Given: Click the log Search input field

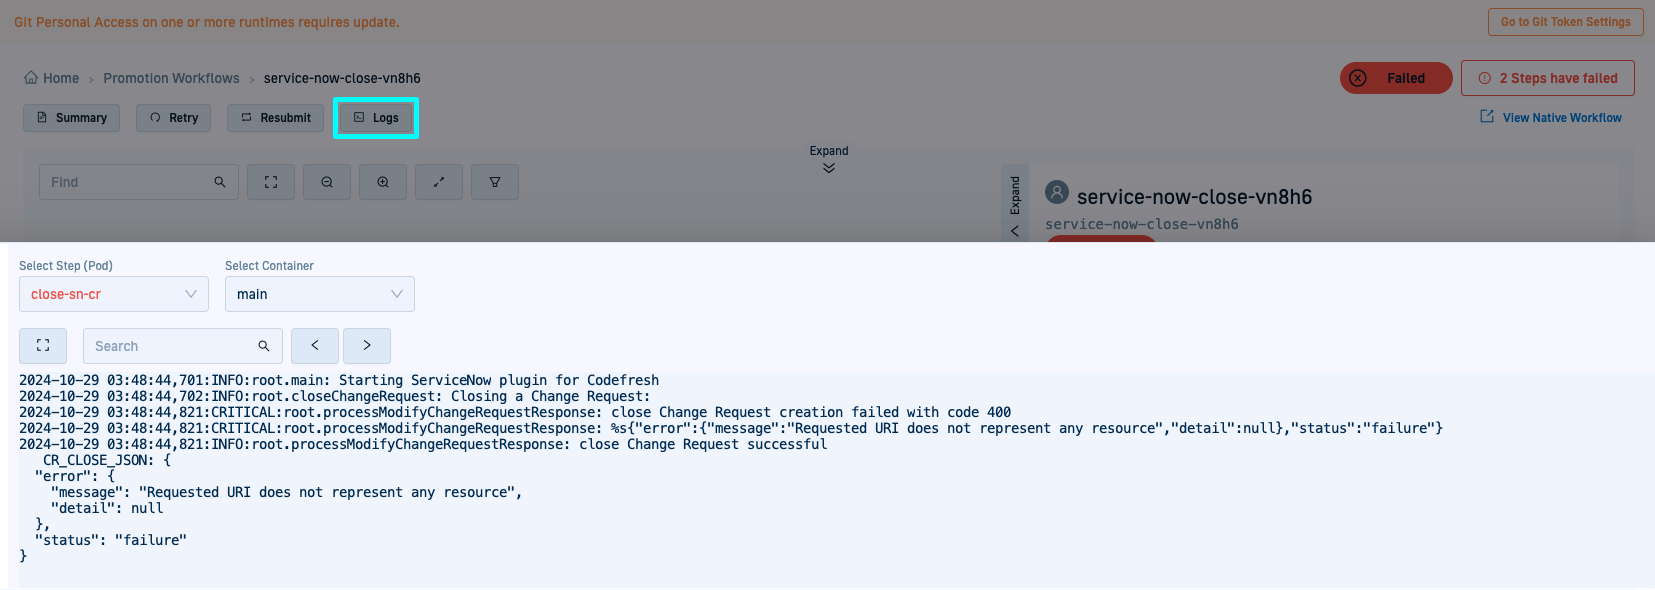Looking at the screenshot, I should coord(183,346).
